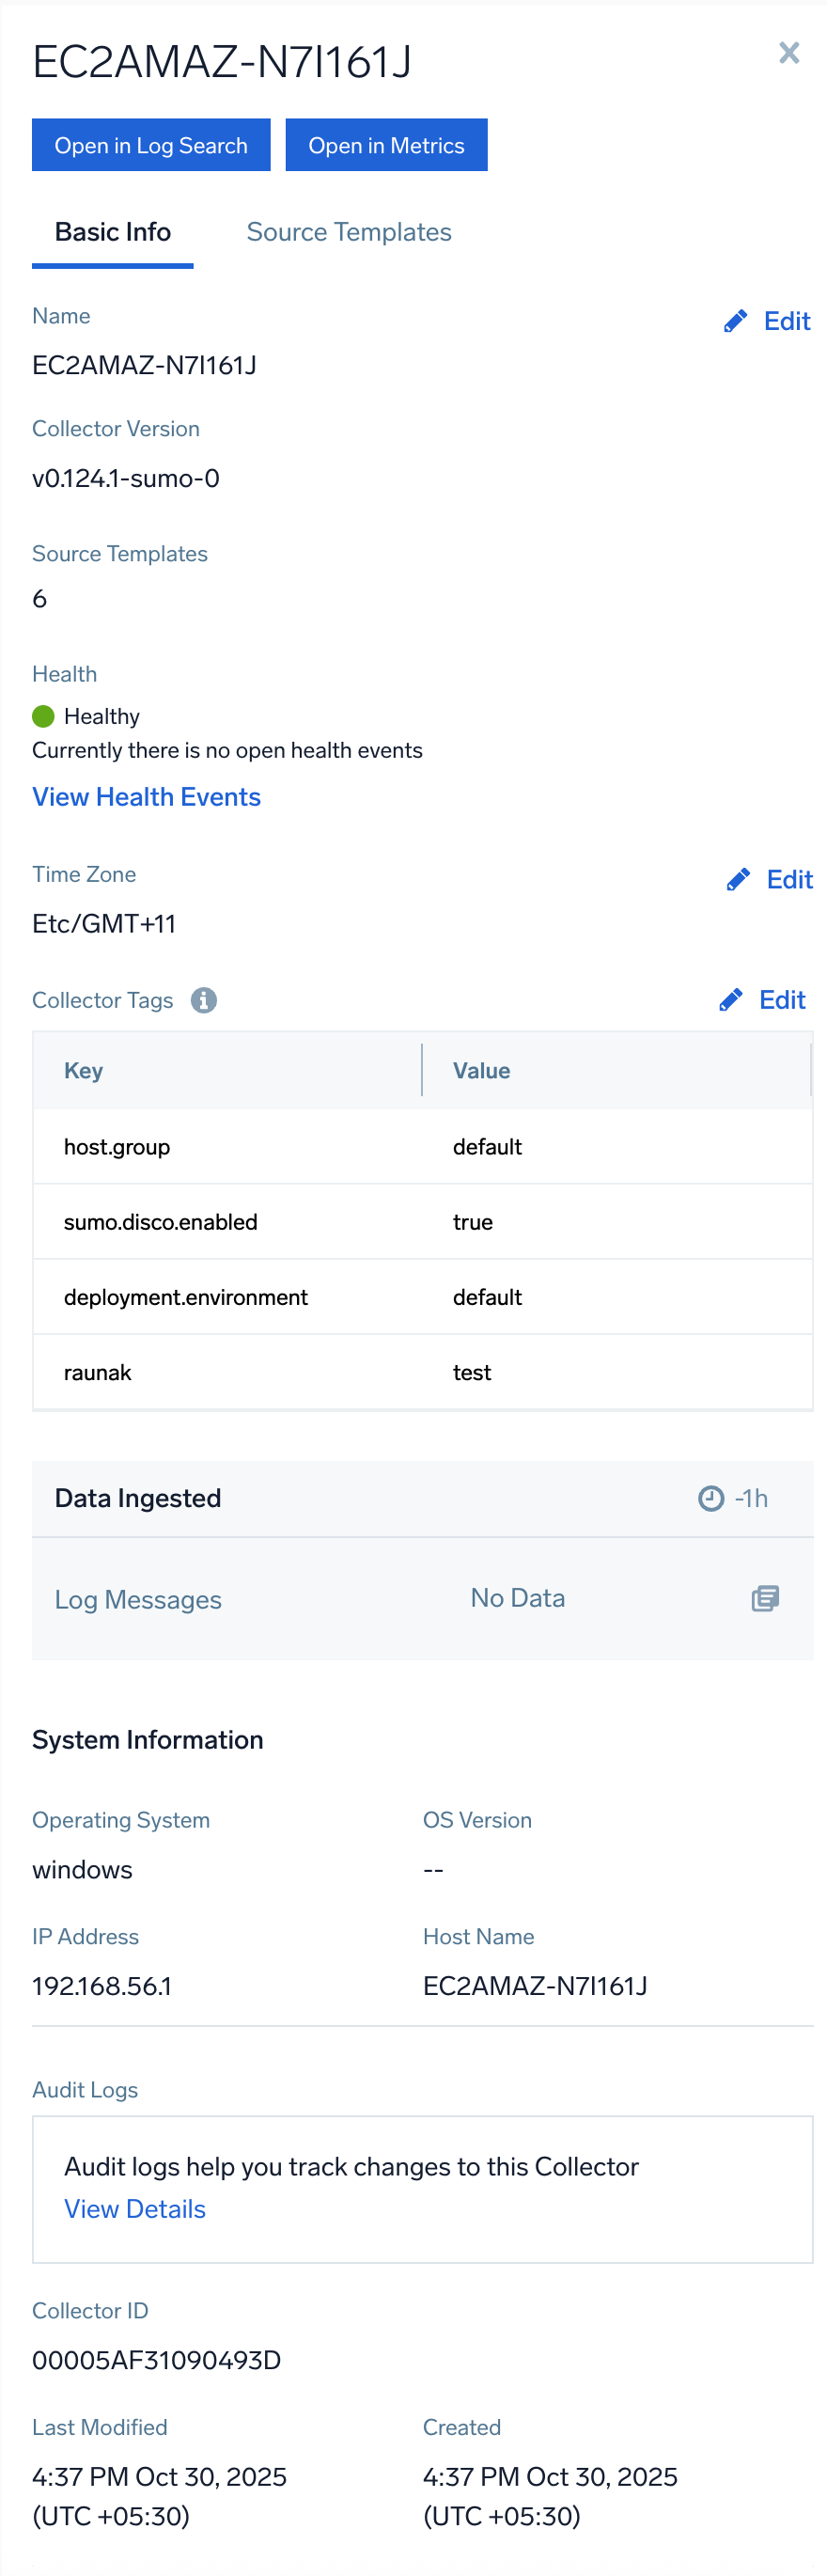Click the Open in Log Search button
The height and width of the screenshot is (2576, 827).
click(151, 144)
